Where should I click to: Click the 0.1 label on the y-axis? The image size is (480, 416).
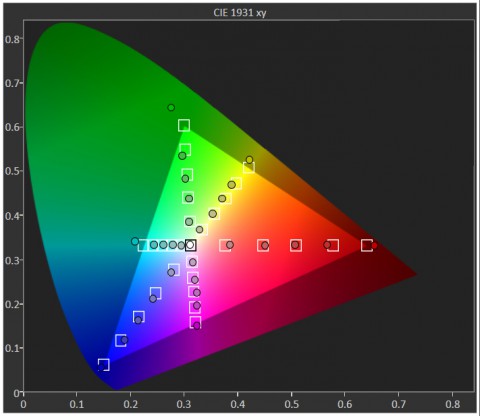point(12,348)
